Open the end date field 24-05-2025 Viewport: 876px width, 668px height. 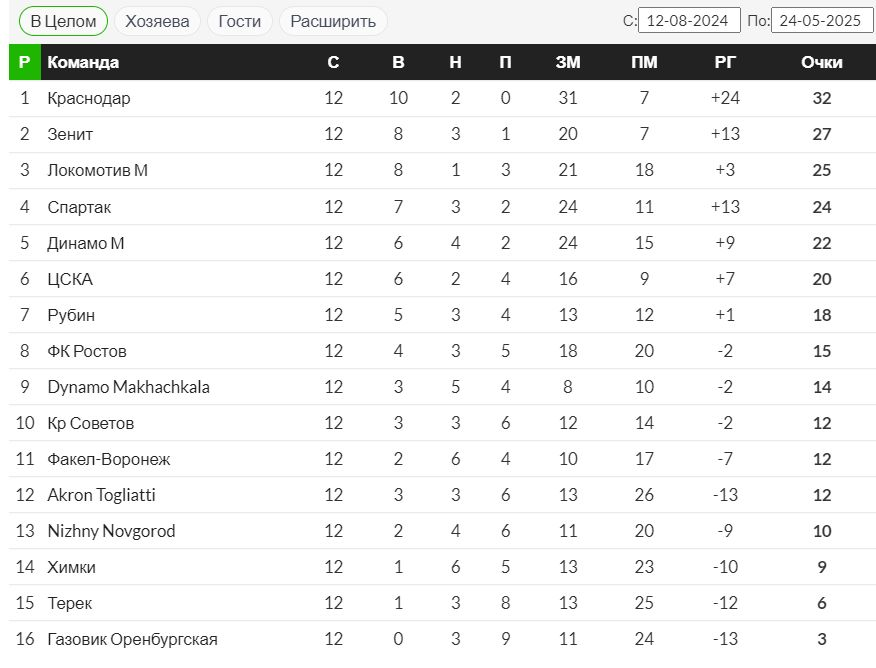822,21
